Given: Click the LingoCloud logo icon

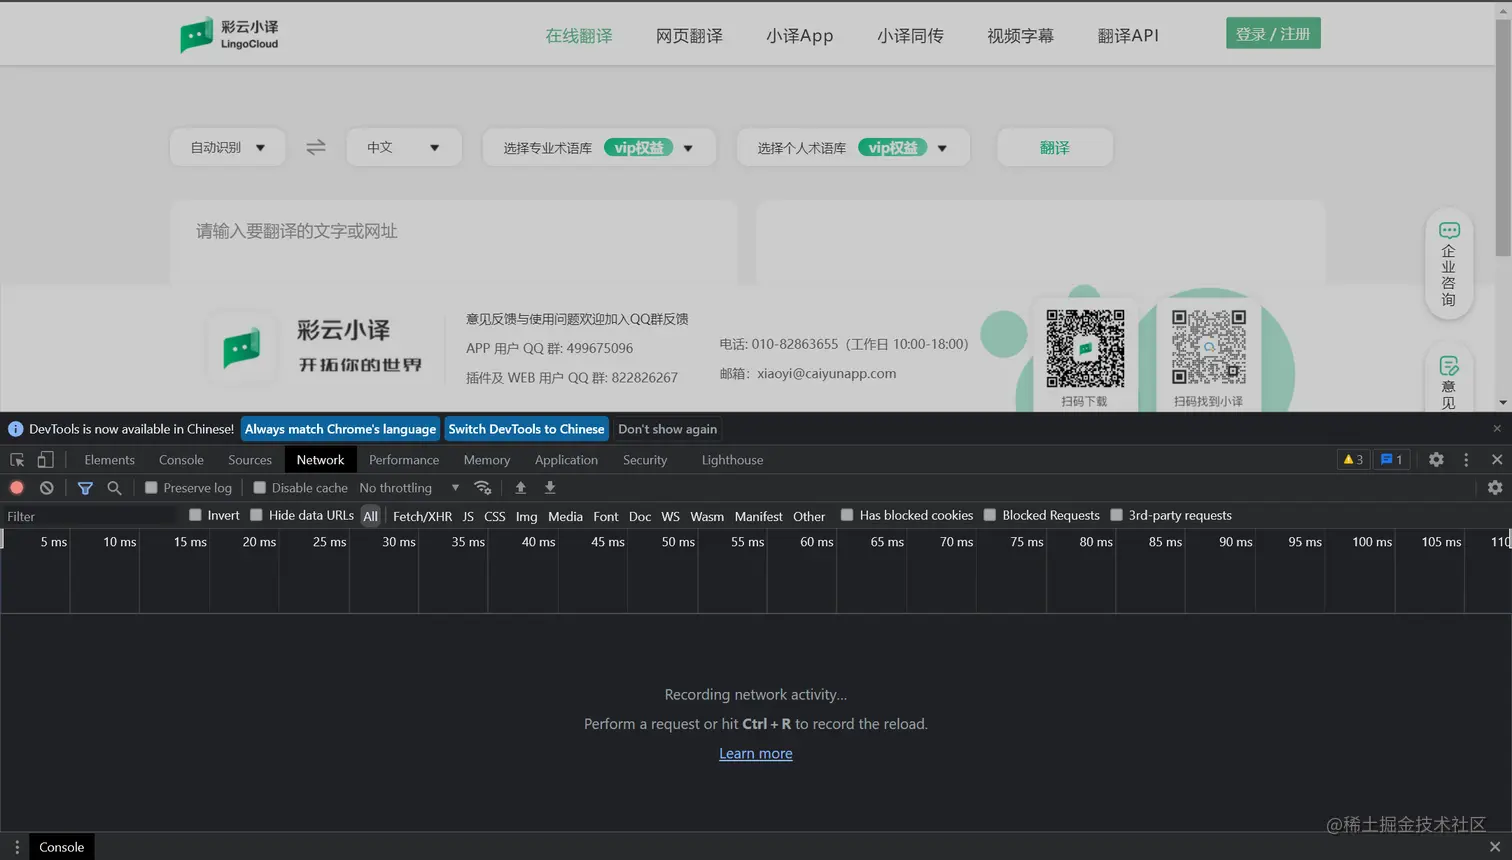Looking at the screenshot, I should (197, 35).
